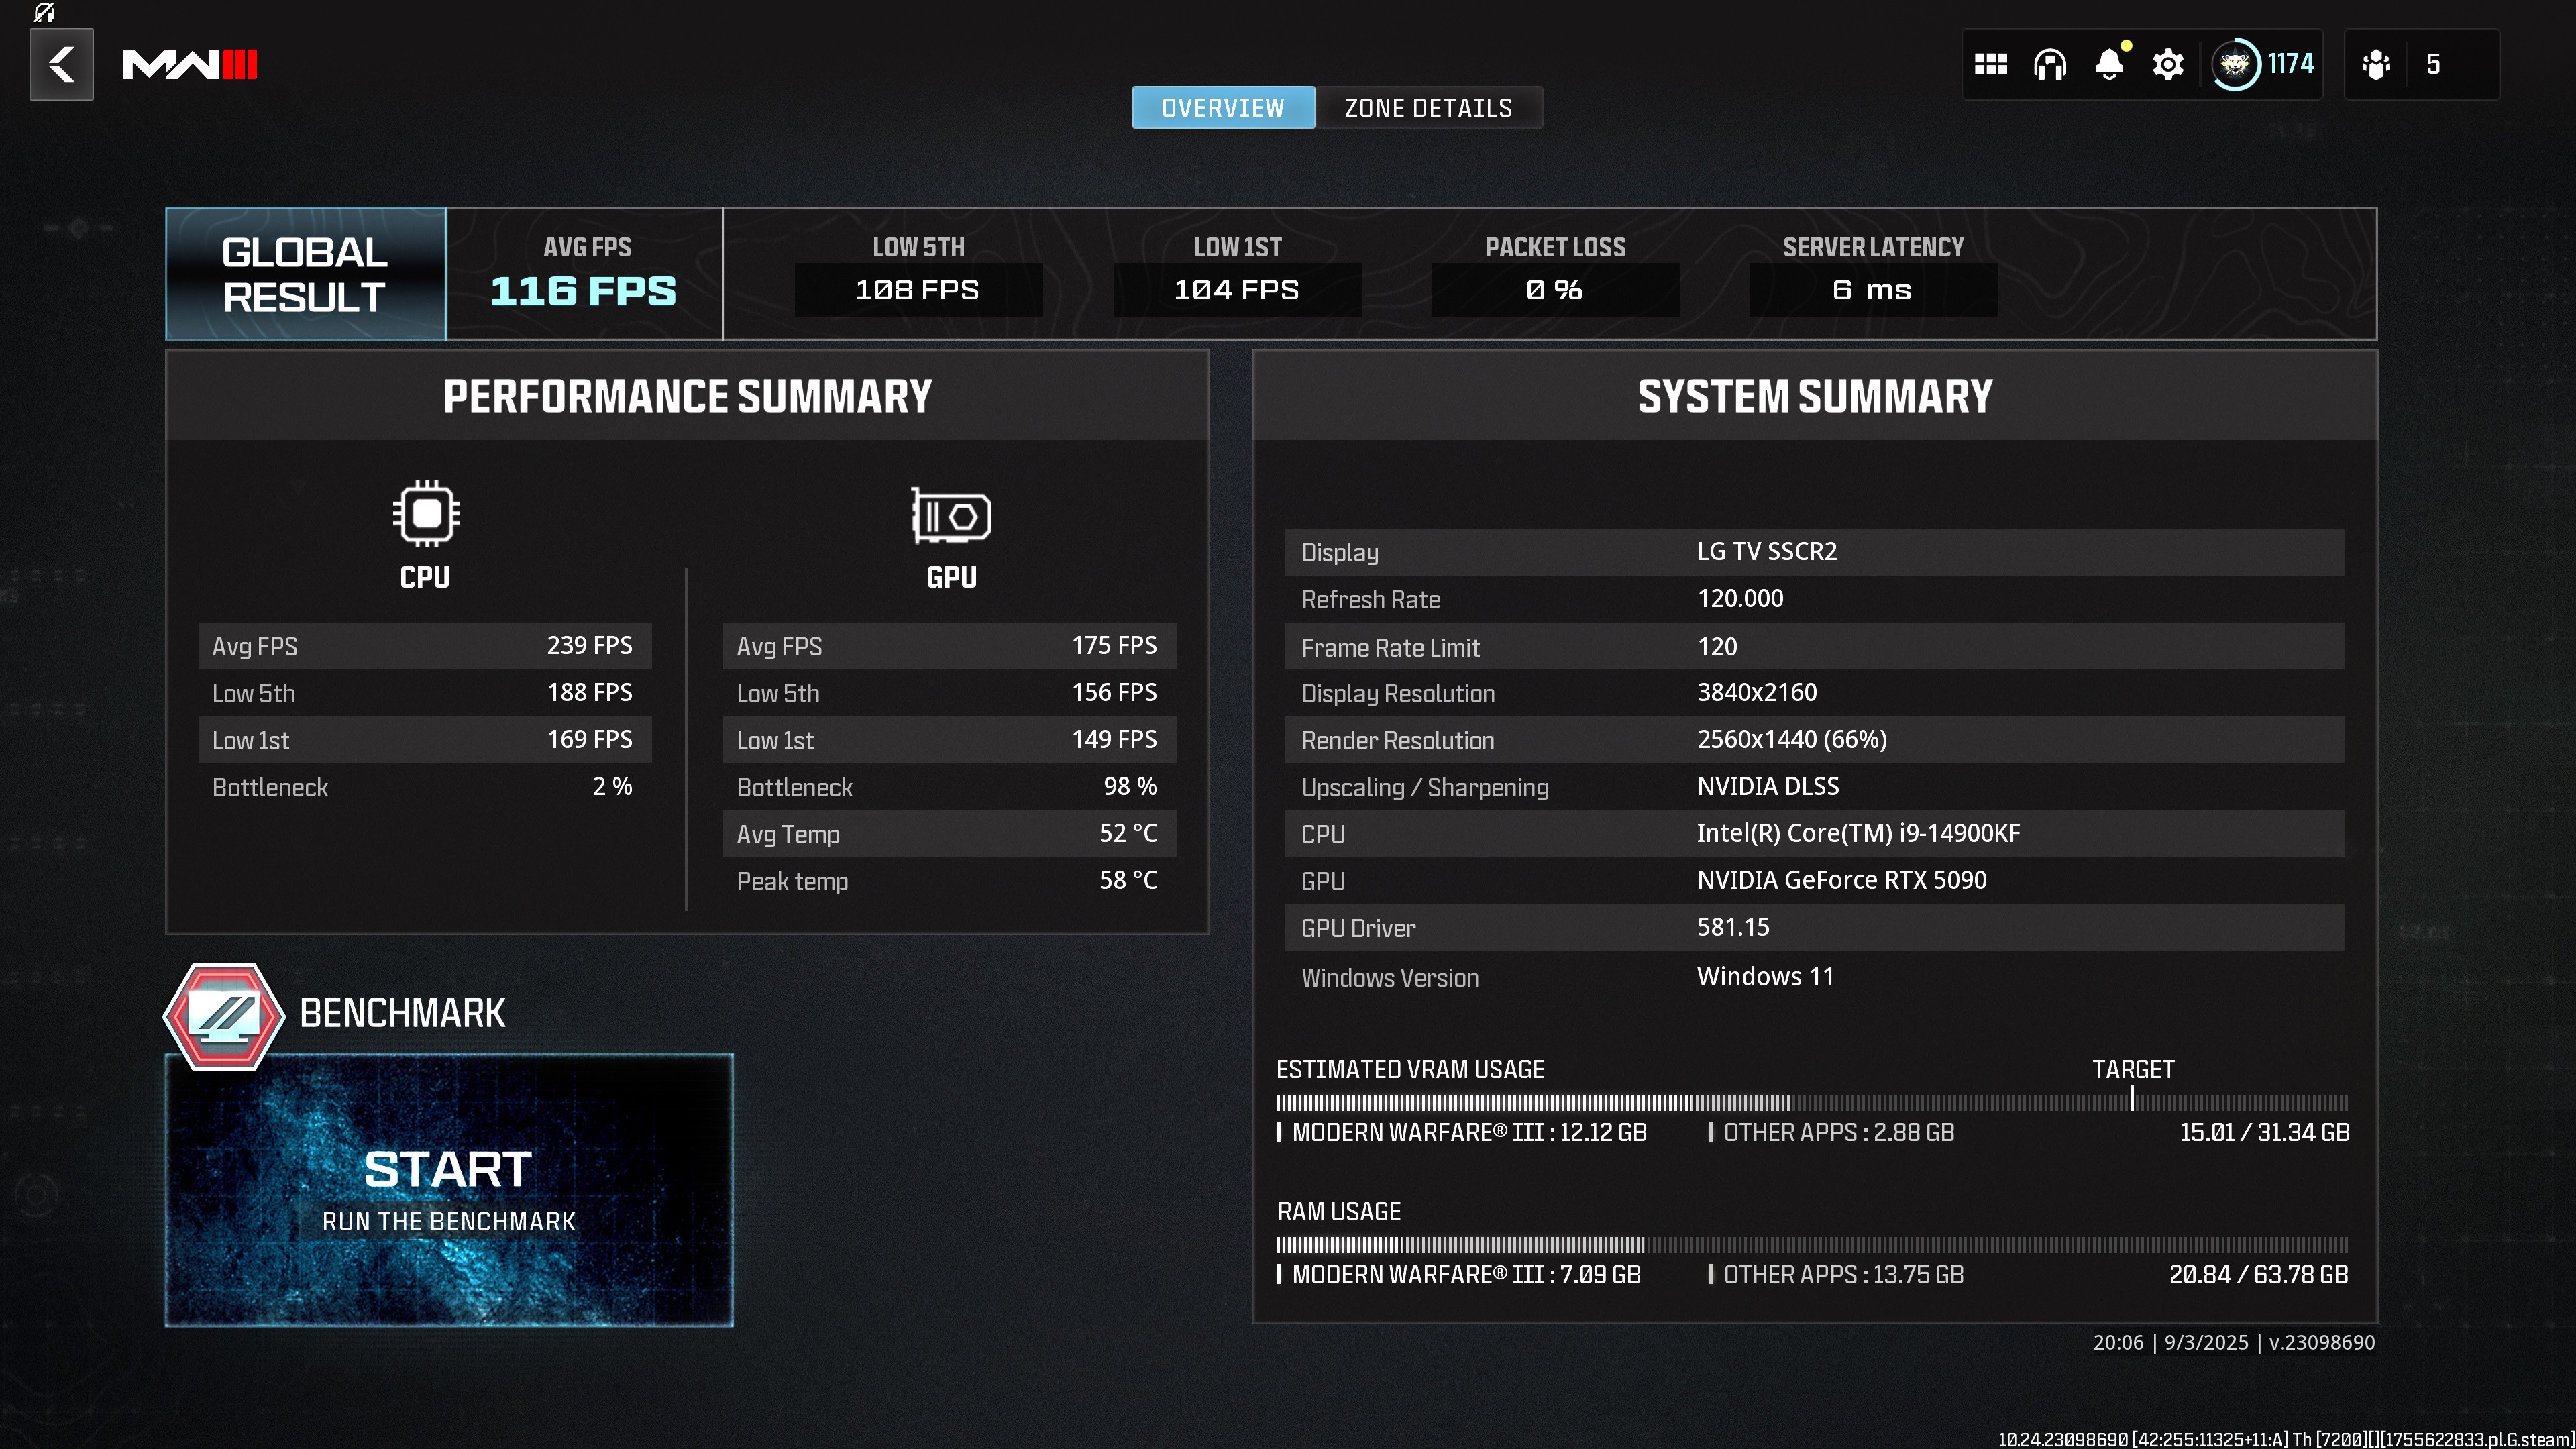Open notifications bell icon

pyautogui.click(x=2109, y=65)
